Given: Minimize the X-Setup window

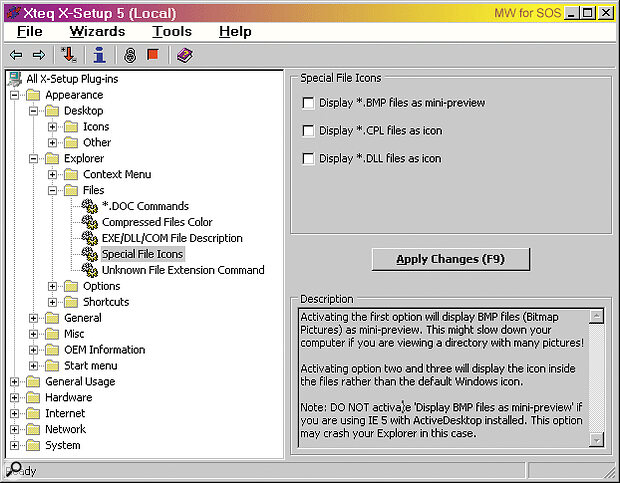Looking at the screenshot, I should point(571,13).
